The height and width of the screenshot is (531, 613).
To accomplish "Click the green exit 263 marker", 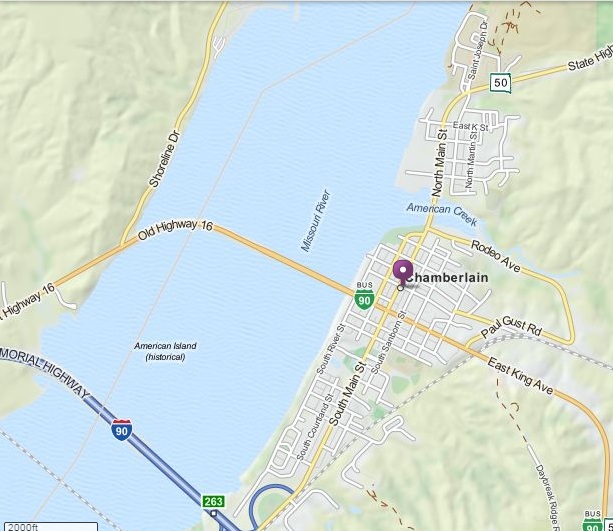I will coord(214,501).
